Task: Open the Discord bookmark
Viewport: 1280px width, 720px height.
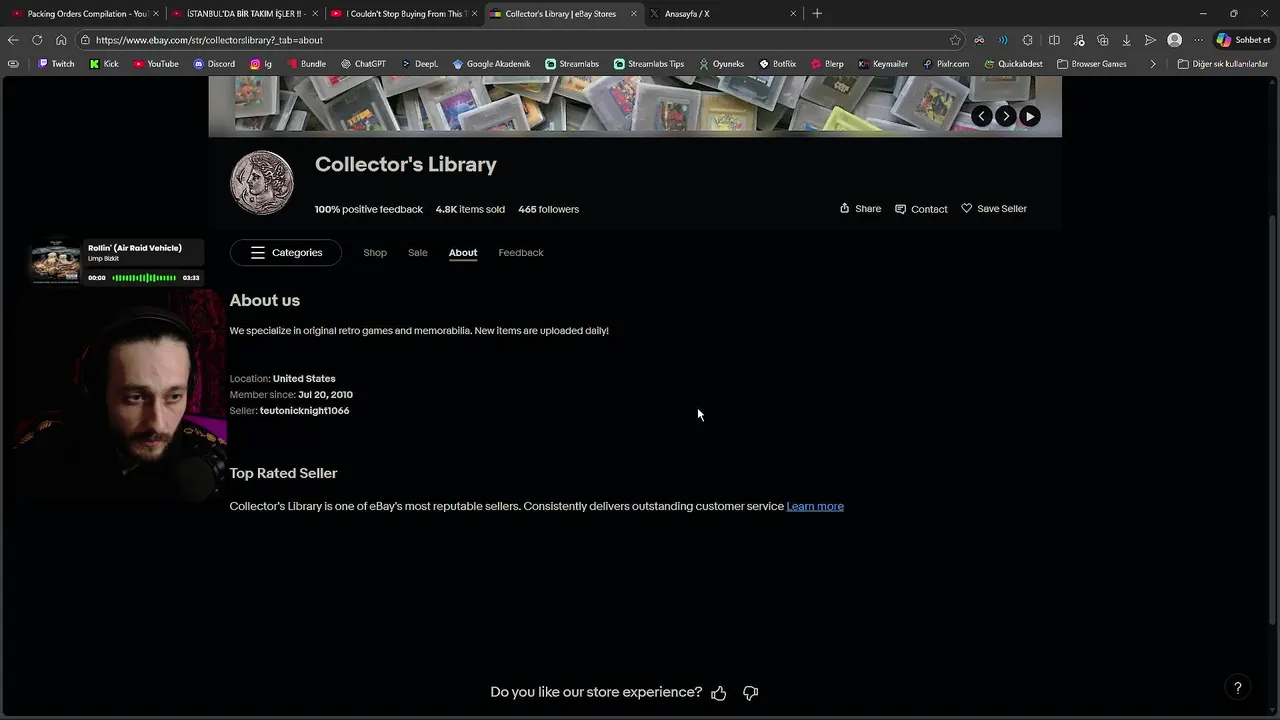Action: pos(214,64)
